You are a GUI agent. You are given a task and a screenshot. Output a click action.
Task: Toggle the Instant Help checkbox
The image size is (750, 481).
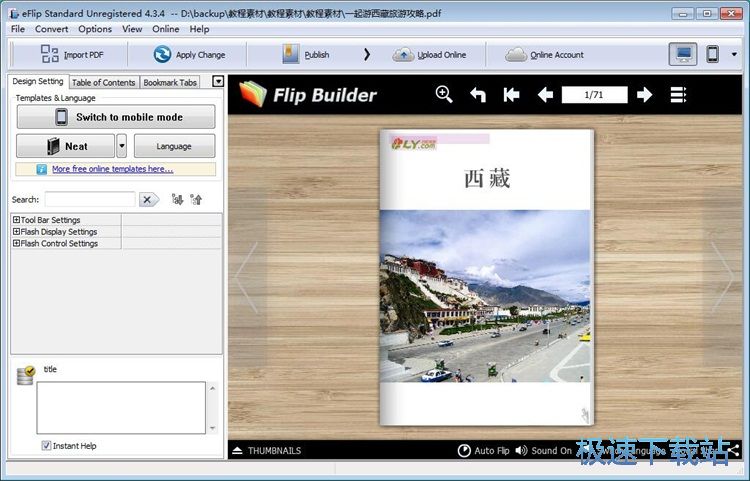pyautogui.click(x=47, y=446)
